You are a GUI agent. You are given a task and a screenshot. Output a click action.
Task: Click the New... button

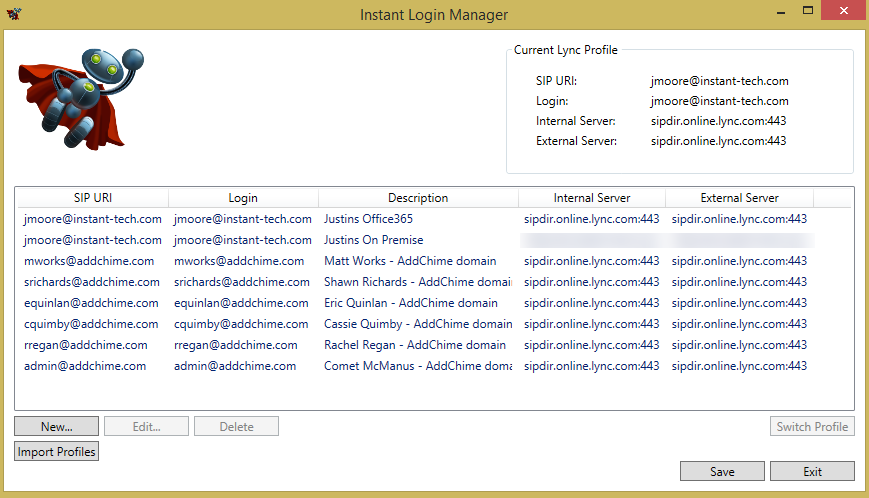57,427
